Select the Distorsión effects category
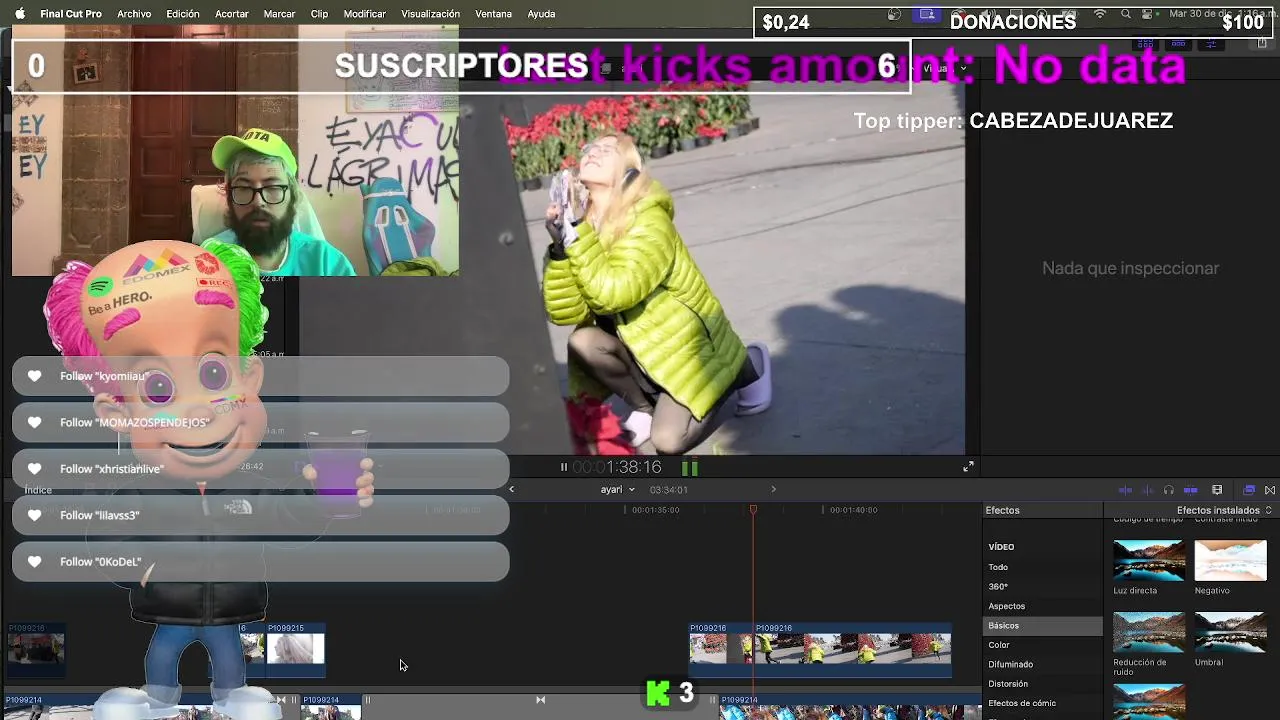1280x720 pixels. (x=1008, y=684)
